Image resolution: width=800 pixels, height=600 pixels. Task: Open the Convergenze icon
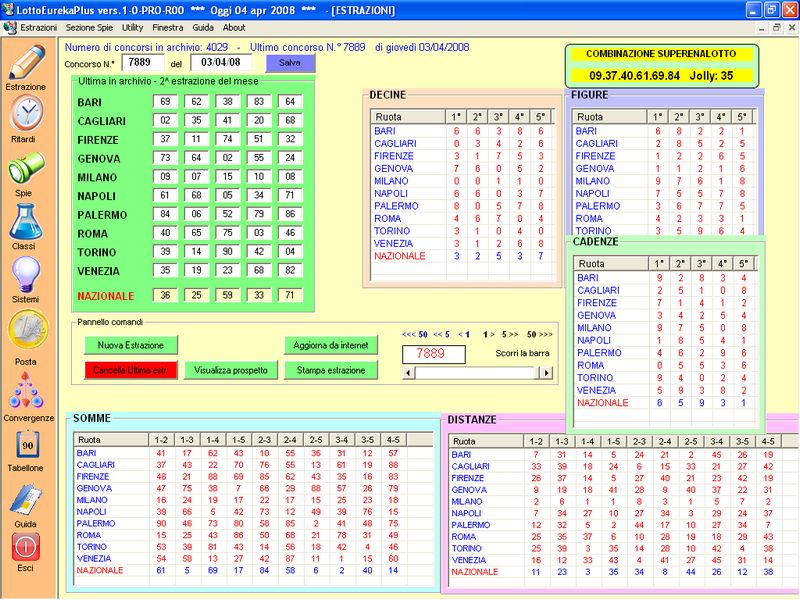click(x=26, y=391)
